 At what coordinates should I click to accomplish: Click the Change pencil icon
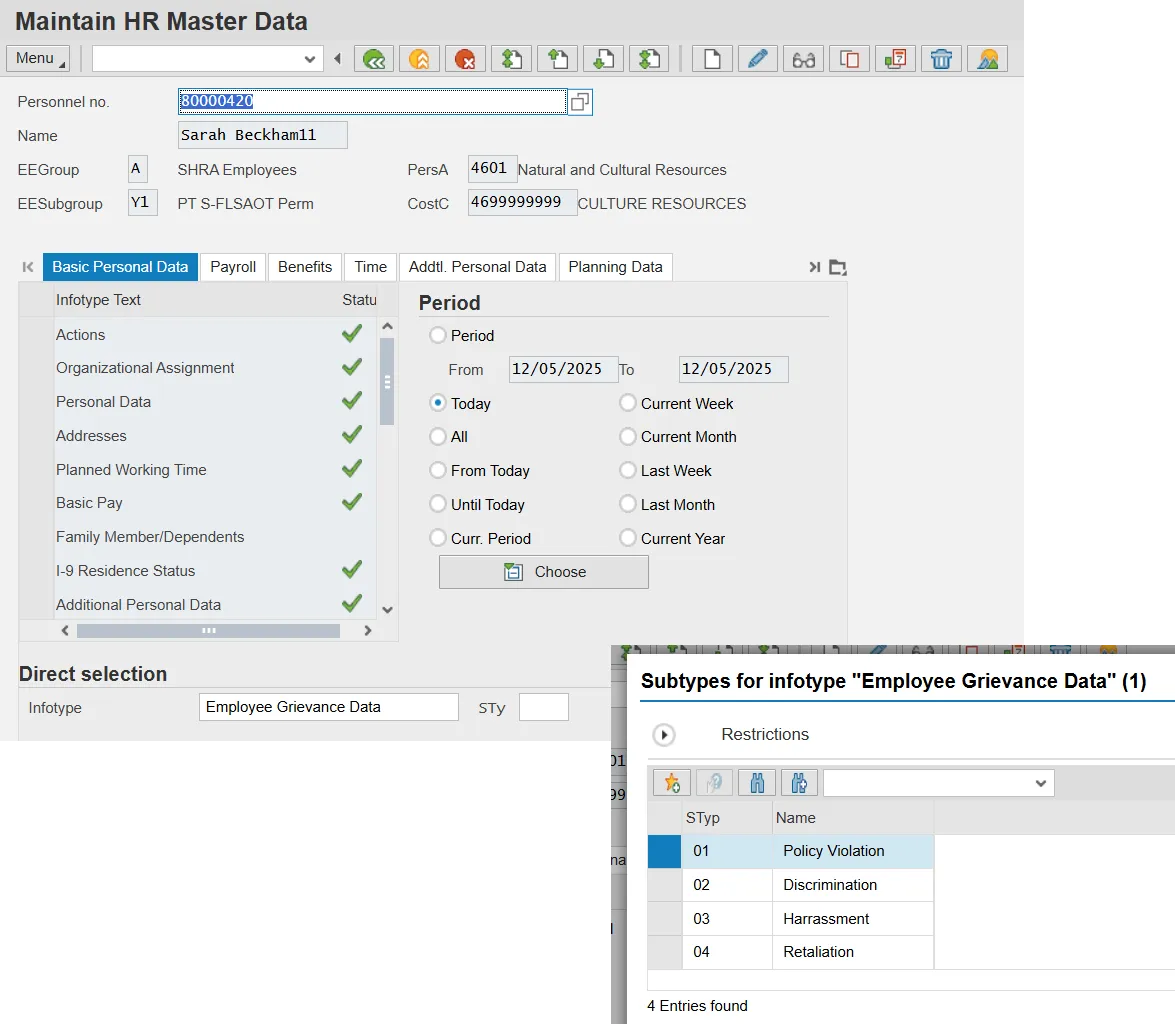(758, 59)
